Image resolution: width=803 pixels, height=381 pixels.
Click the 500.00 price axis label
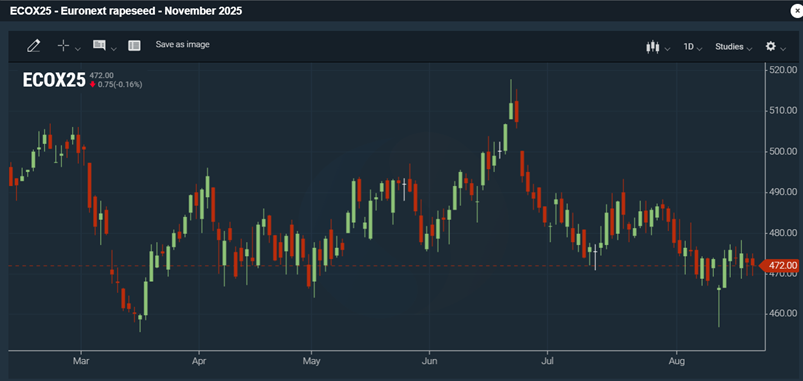click(784, 151)
